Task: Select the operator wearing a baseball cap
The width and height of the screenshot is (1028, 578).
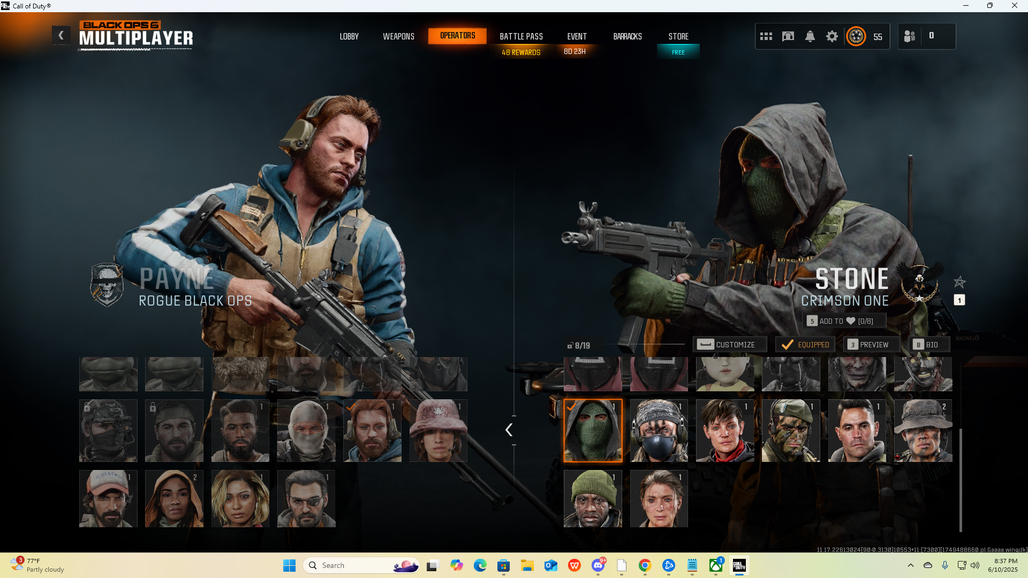Action: pyautogui.click(x=108, y=499)
